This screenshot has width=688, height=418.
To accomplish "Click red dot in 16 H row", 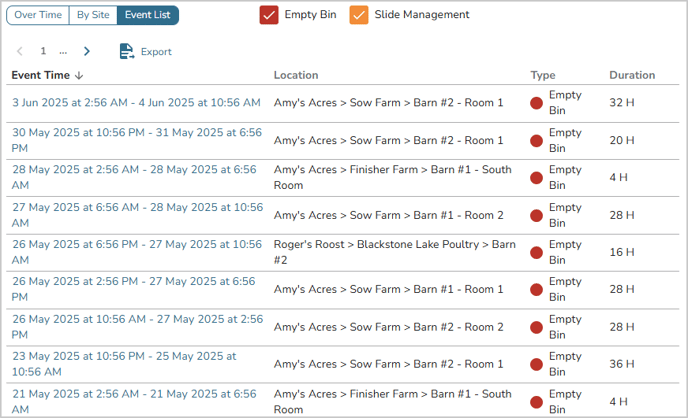I will point(536,253).
